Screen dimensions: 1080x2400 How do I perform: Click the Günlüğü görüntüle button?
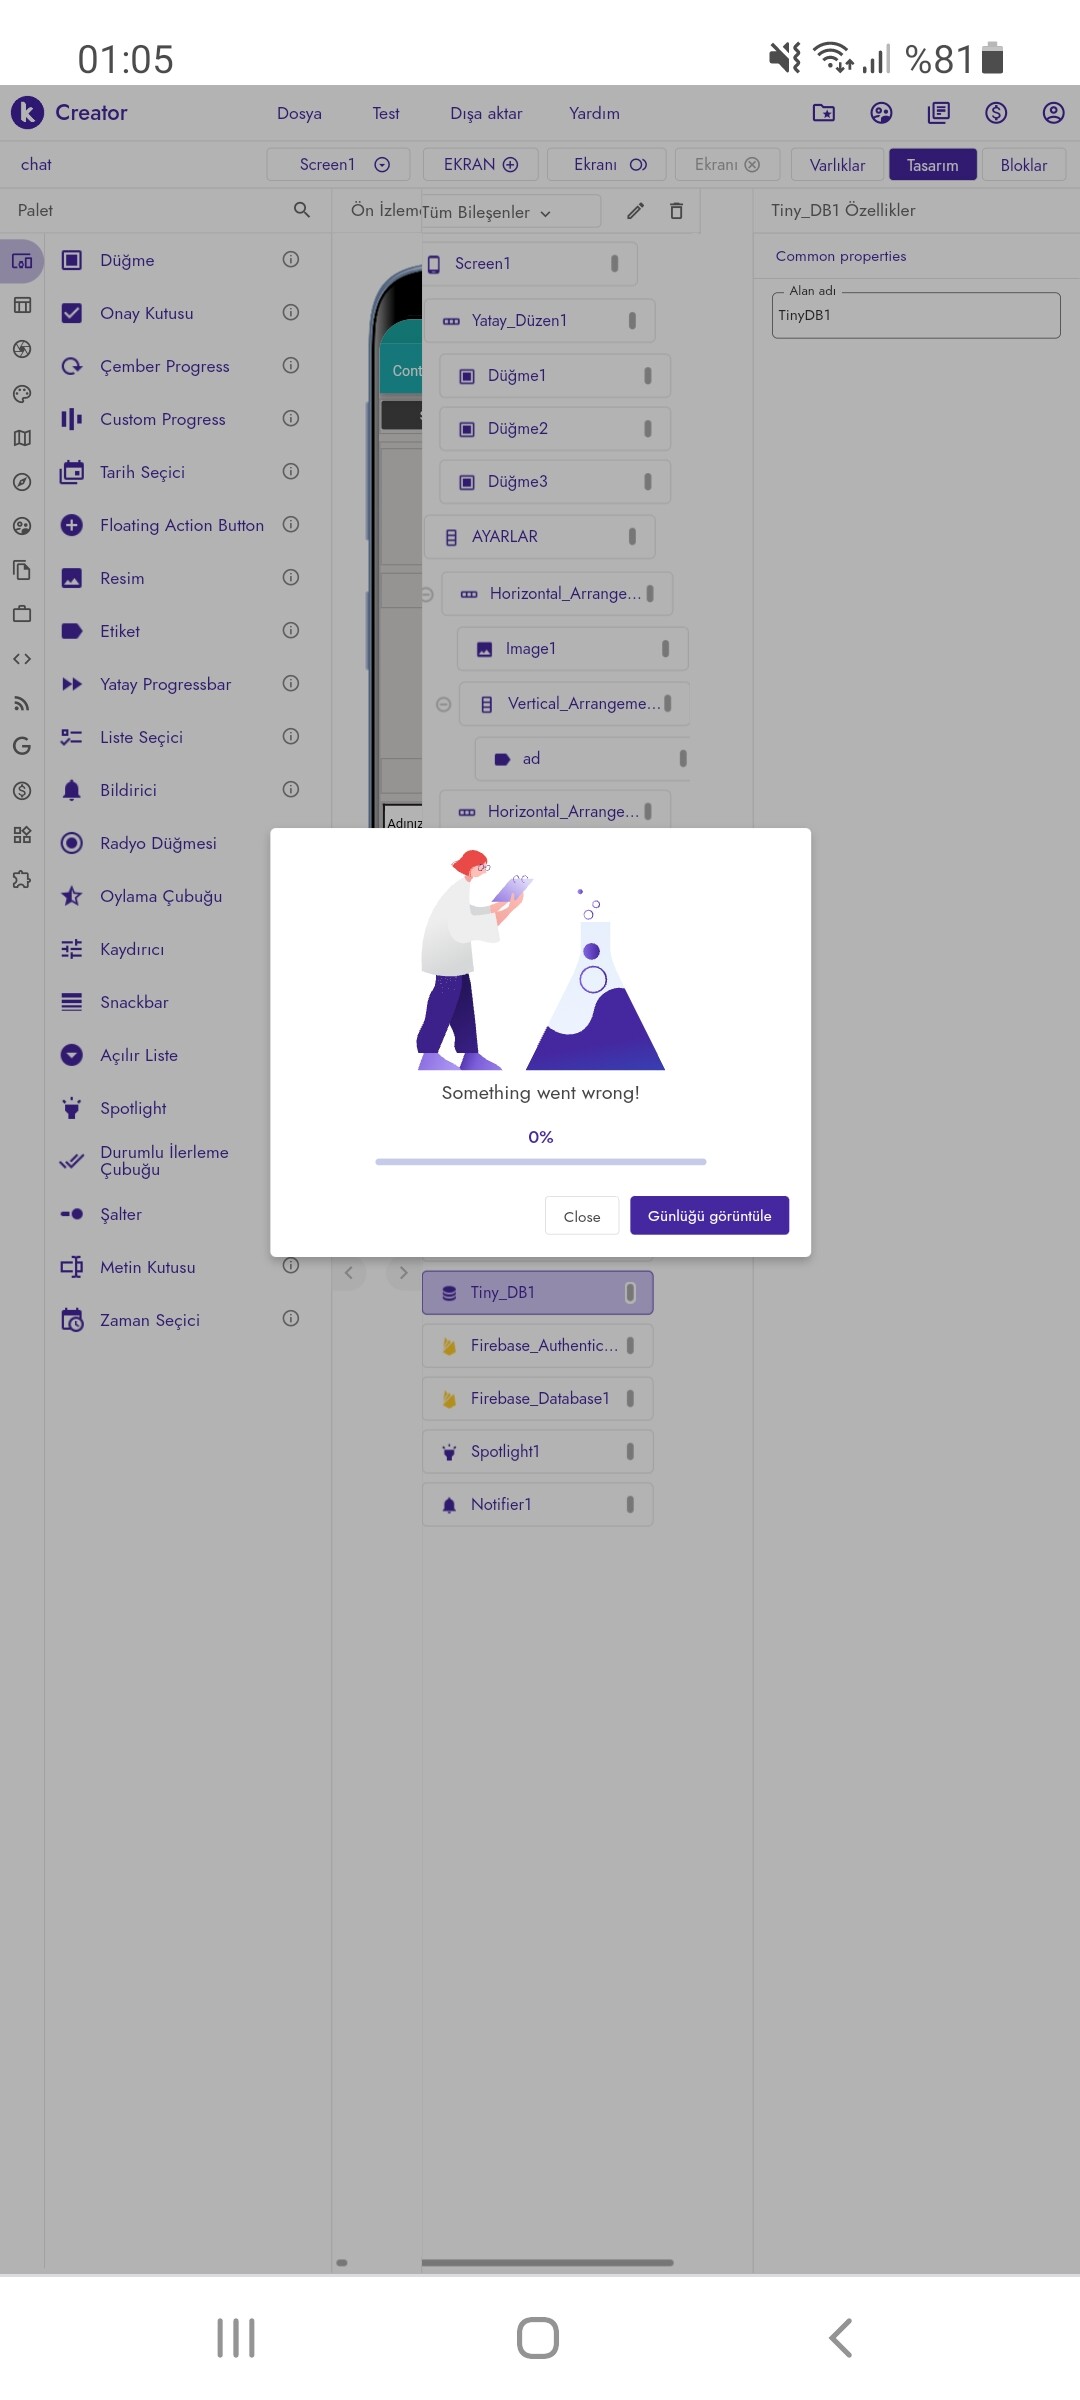[x=709, y=1216]
